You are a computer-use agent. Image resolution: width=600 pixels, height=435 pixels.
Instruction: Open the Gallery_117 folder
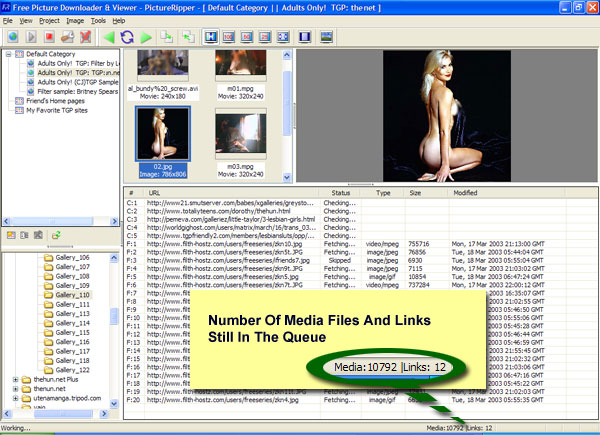[72, 351]
